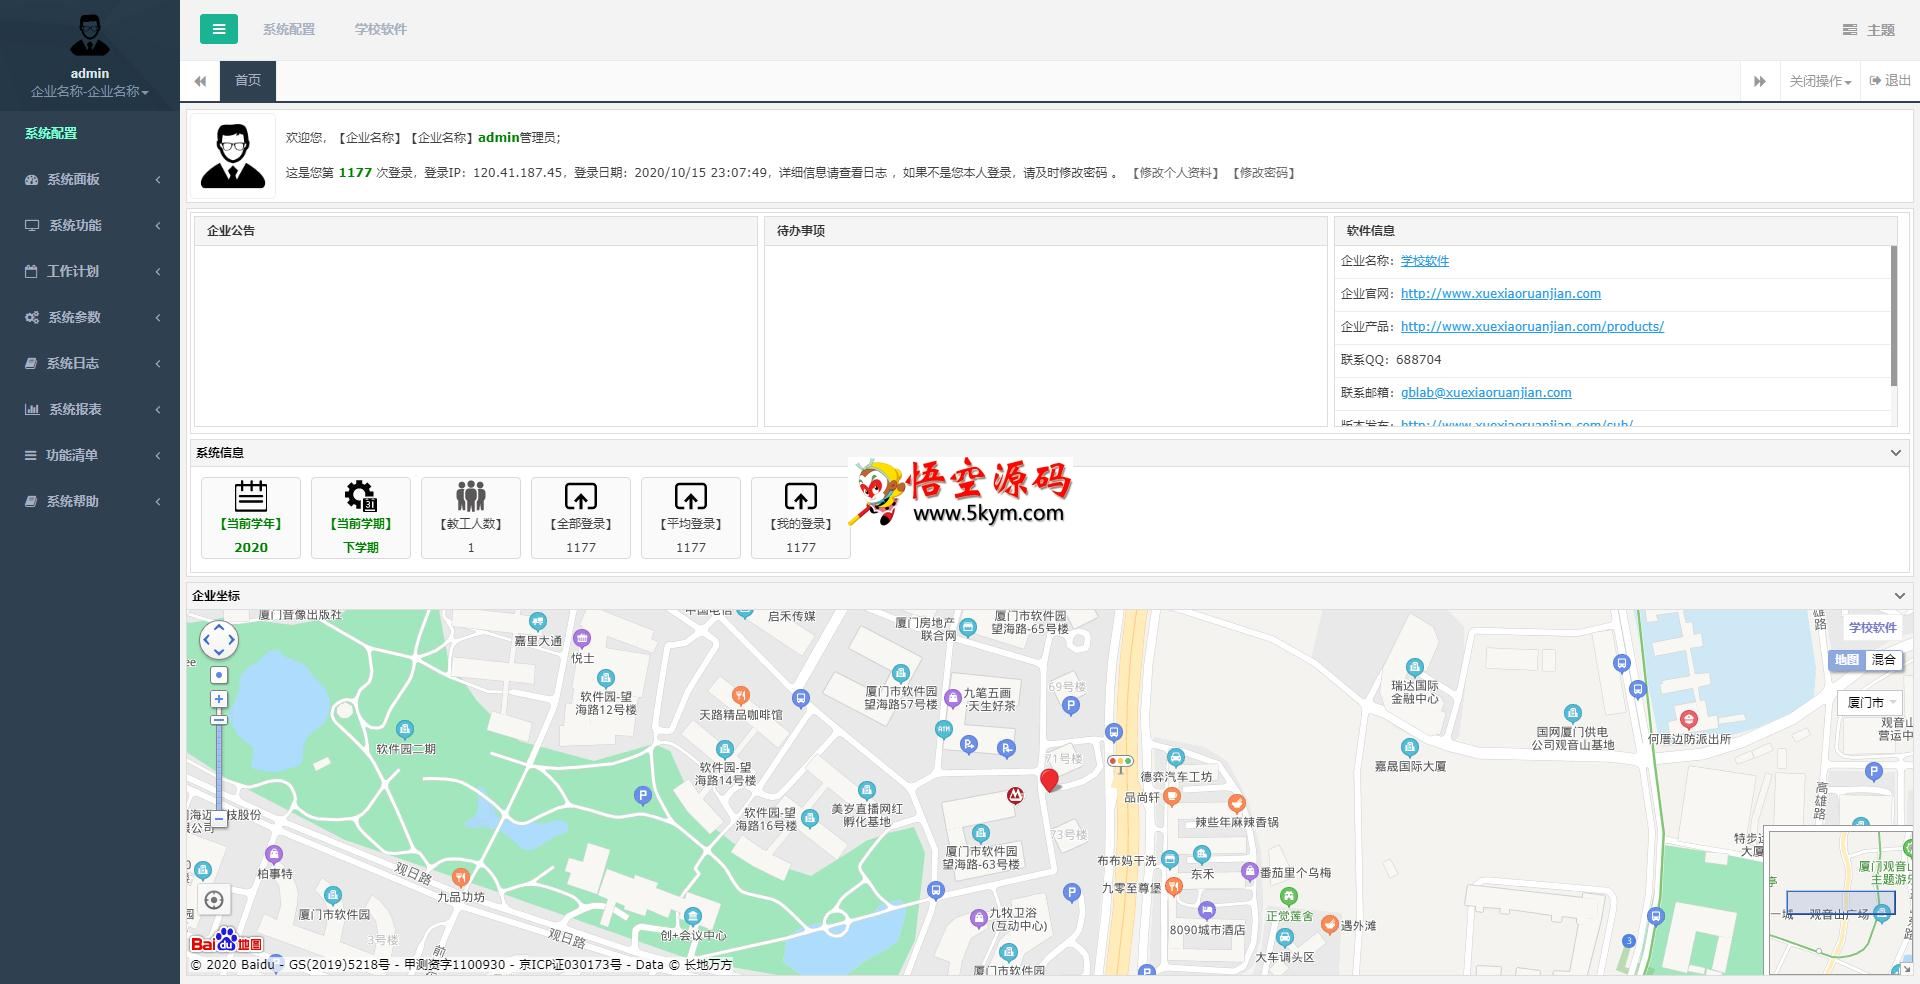Click the 软件信息 panel scrollbar
Screen dimensions: 1920x984
pyautogui.click(x=1893, y=316)
